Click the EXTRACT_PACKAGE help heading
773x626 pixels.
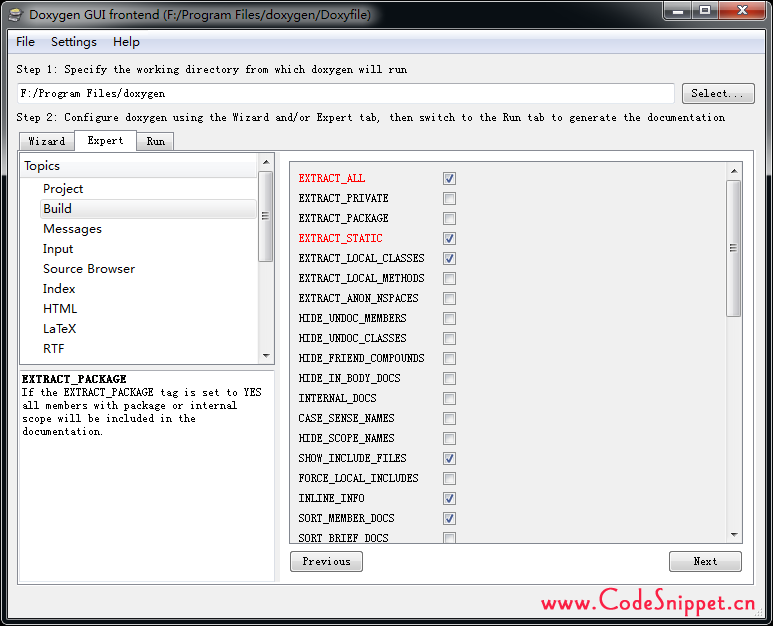point(74,379)
